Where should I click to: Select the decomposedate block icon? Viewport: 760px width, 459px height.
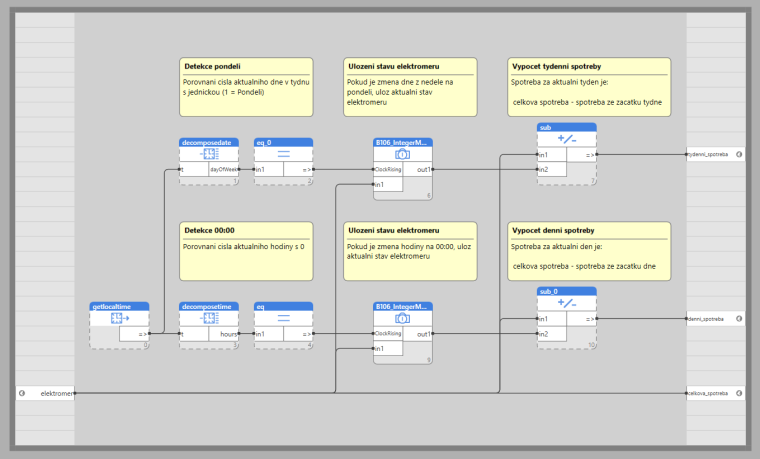pyautogui.click(x=209, y=154)
